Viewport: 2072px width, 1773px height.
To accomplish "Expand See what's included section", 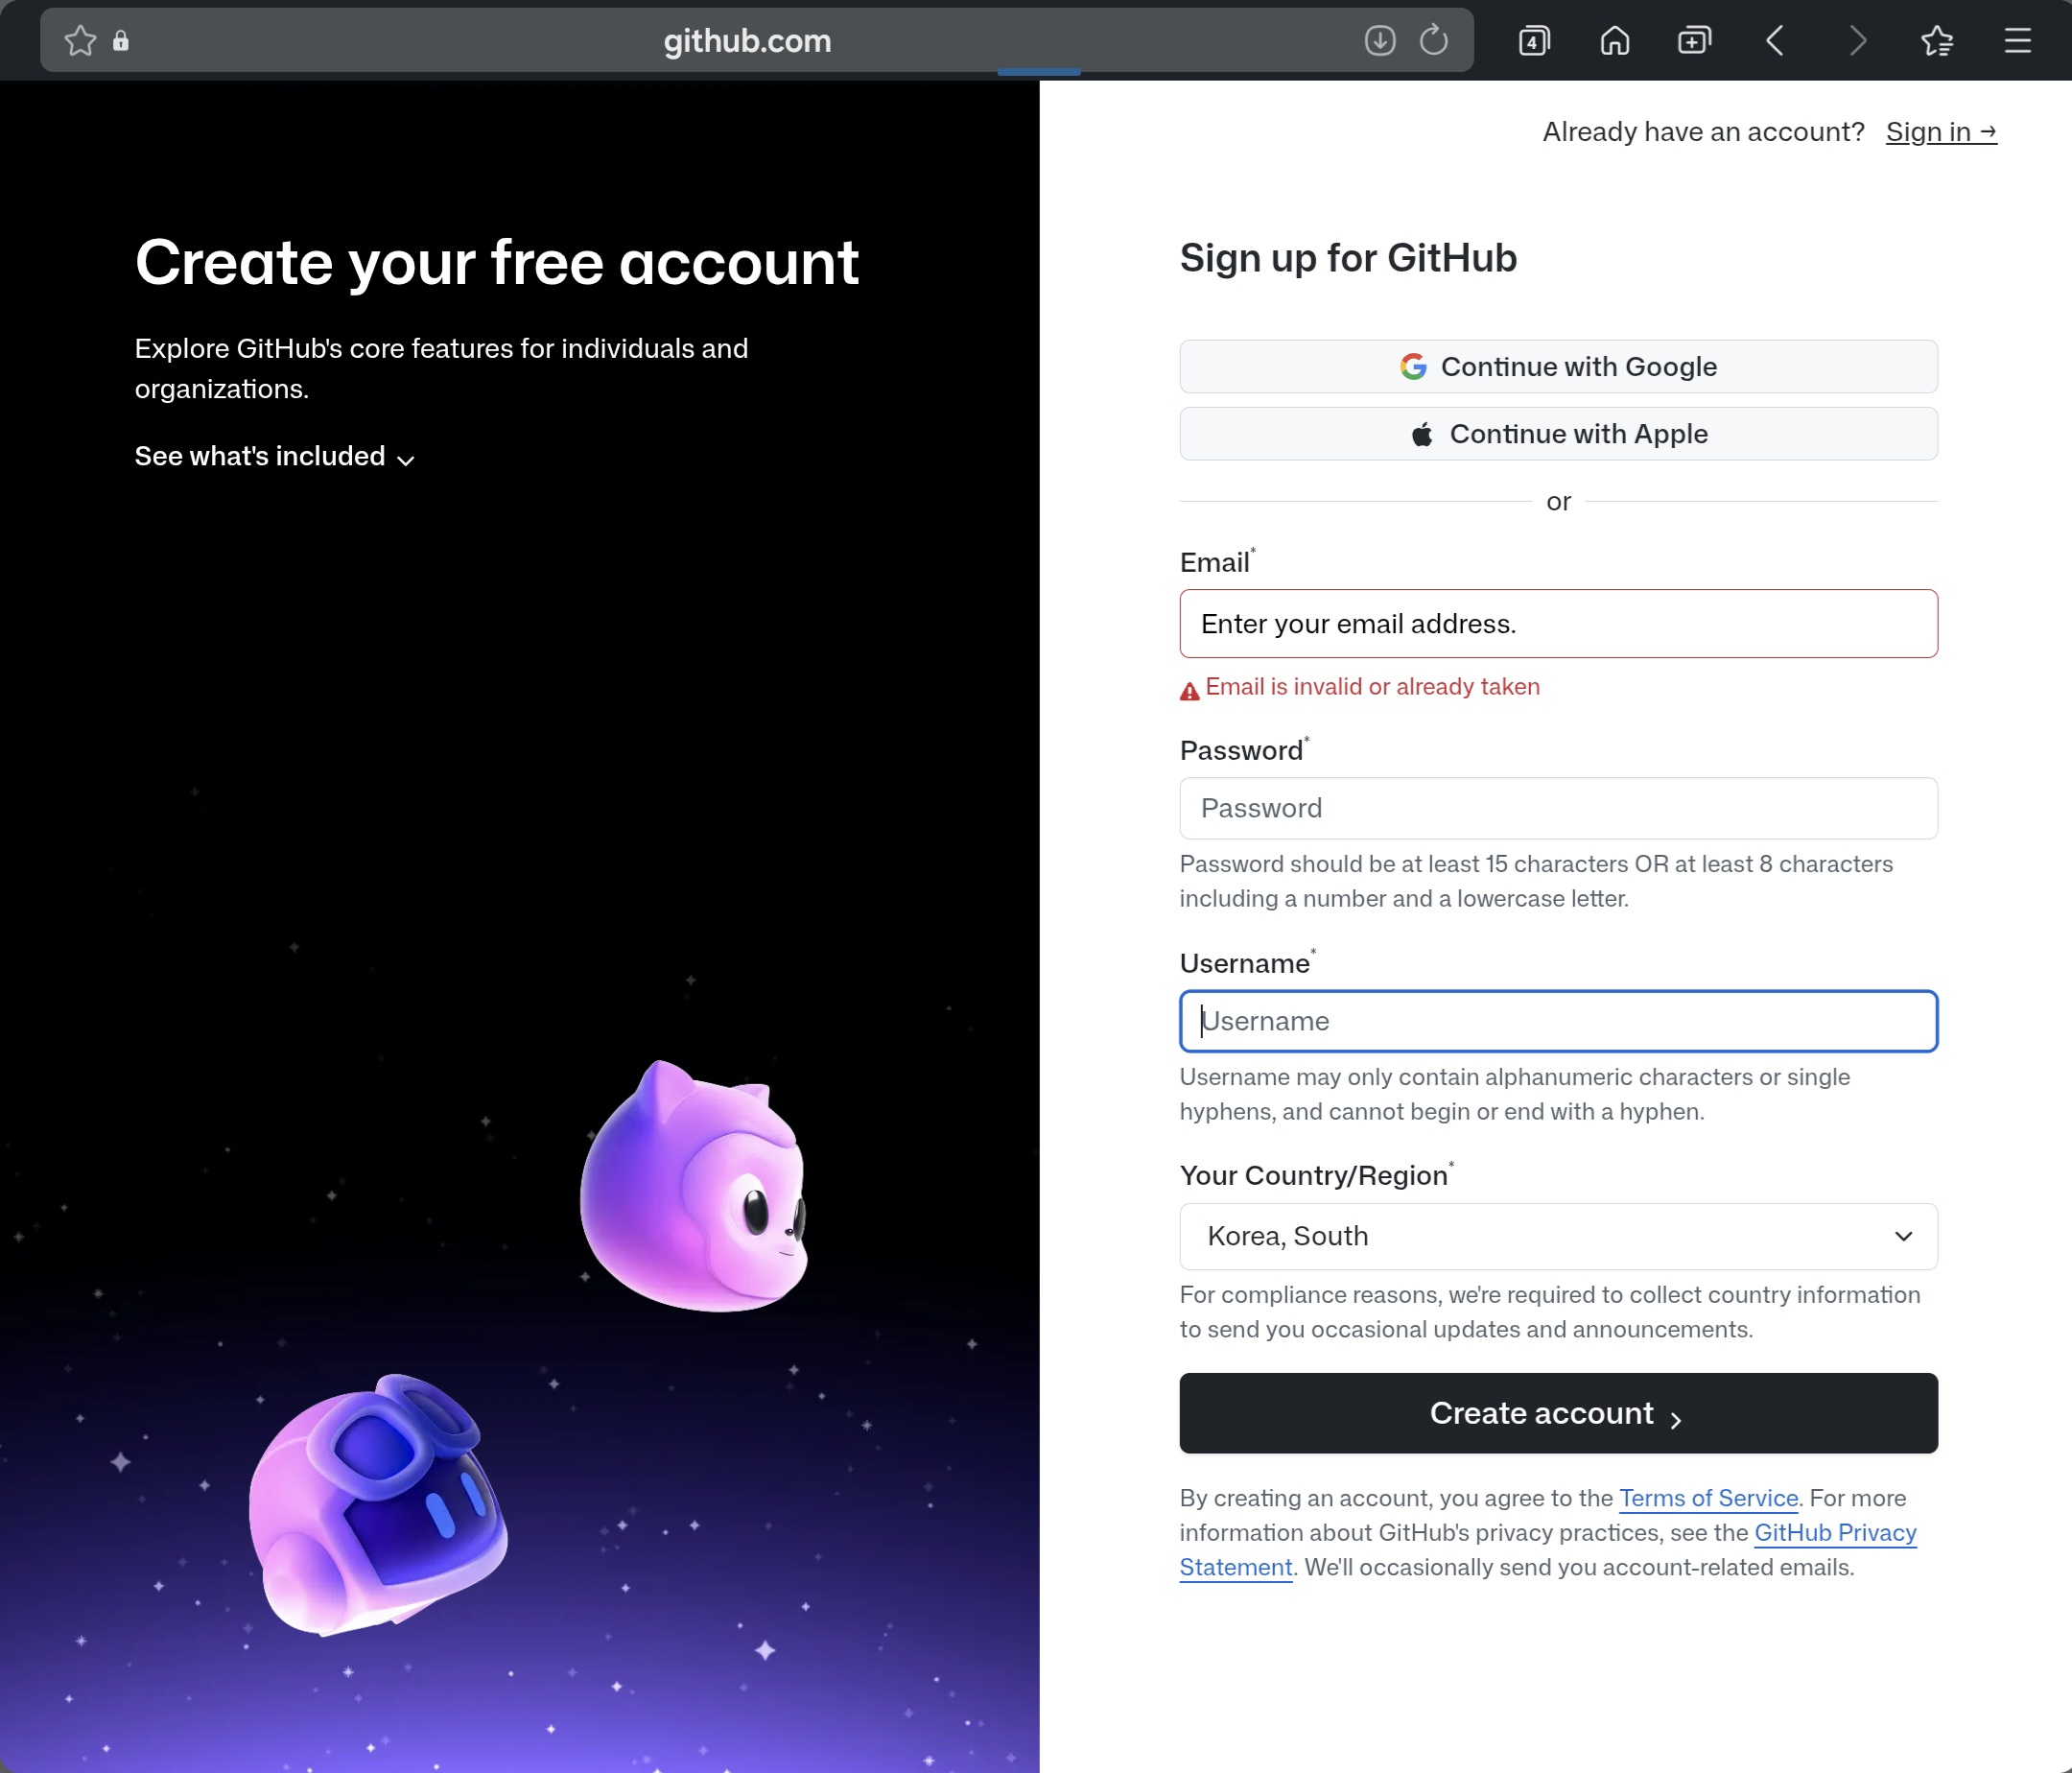I will [x=274, y=457].
